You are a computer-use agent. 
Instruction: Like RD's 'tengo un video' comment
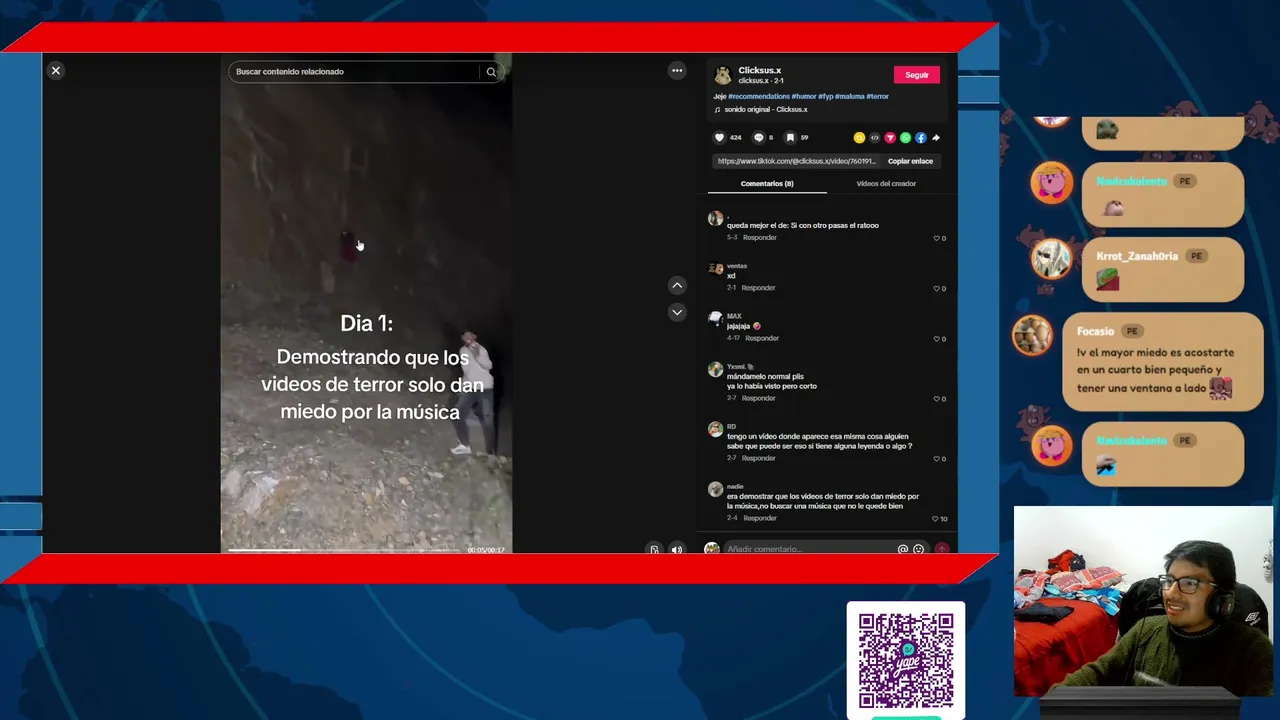coord(937,458)
